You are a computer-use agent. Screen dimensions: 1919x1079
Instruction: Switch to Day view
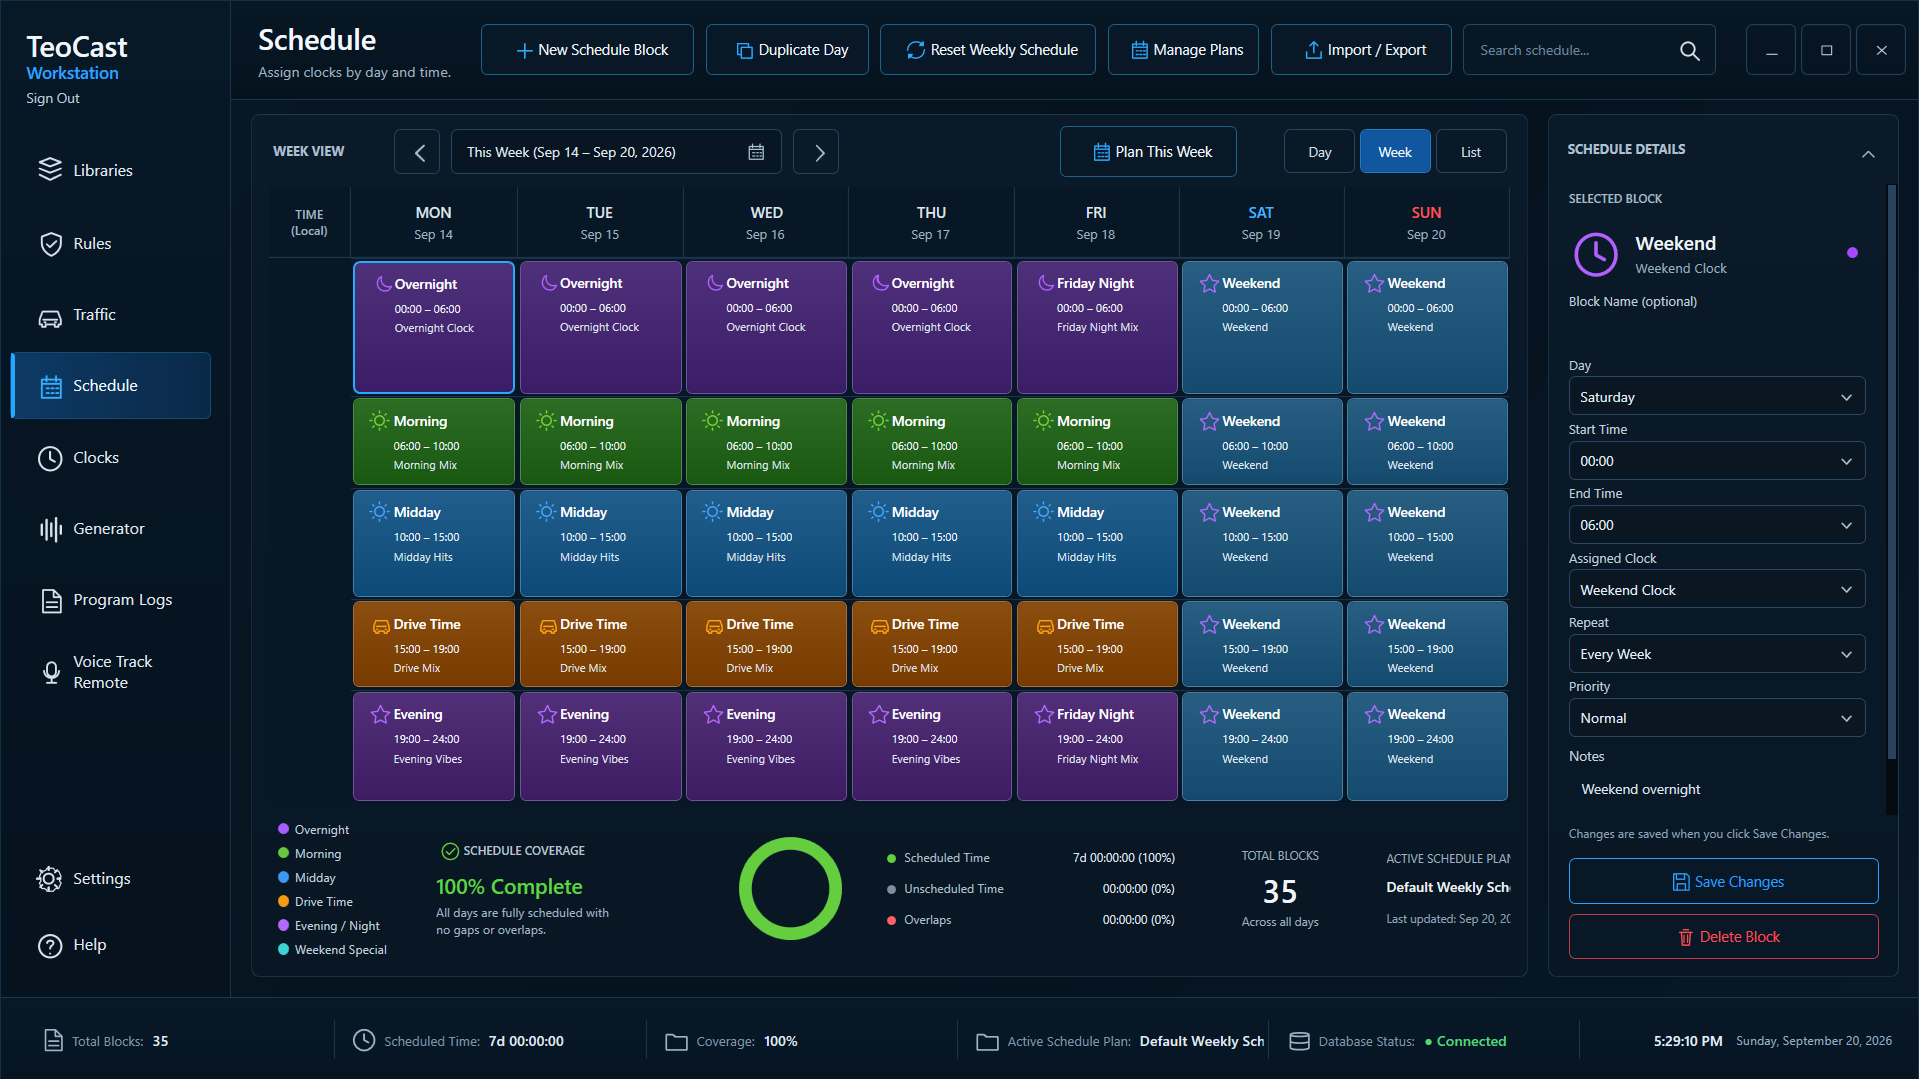[x=1319, y=152]
